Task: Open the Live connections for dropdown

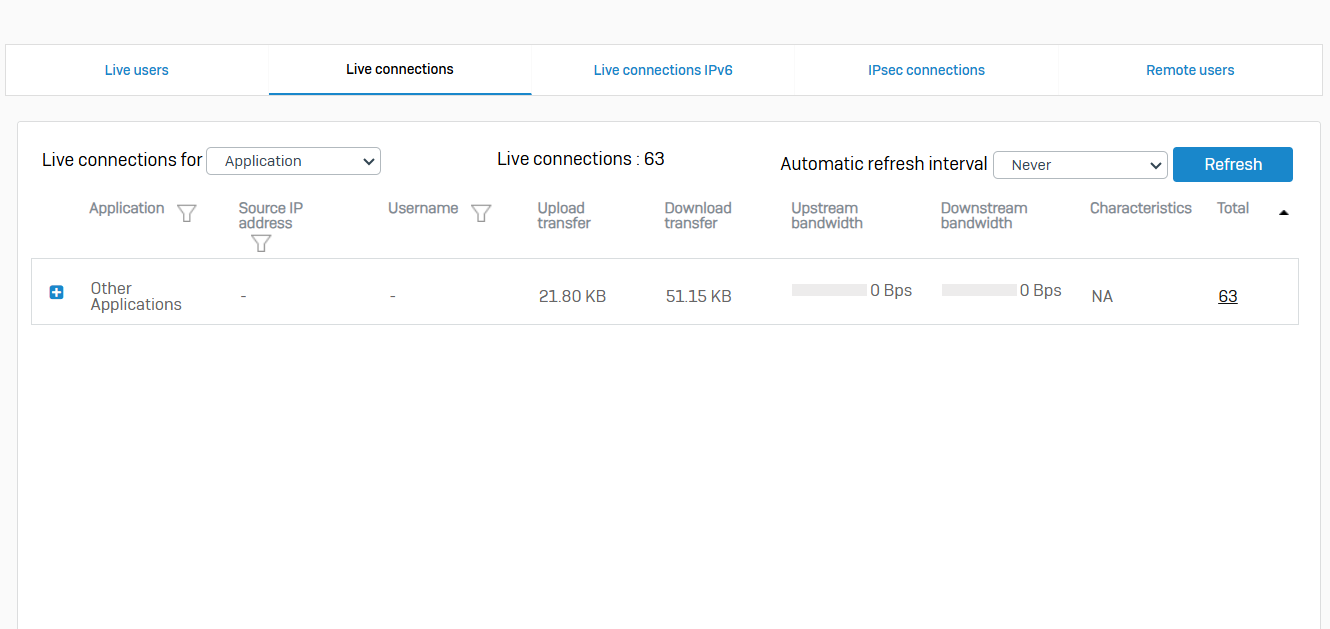Action: (293, 161)
